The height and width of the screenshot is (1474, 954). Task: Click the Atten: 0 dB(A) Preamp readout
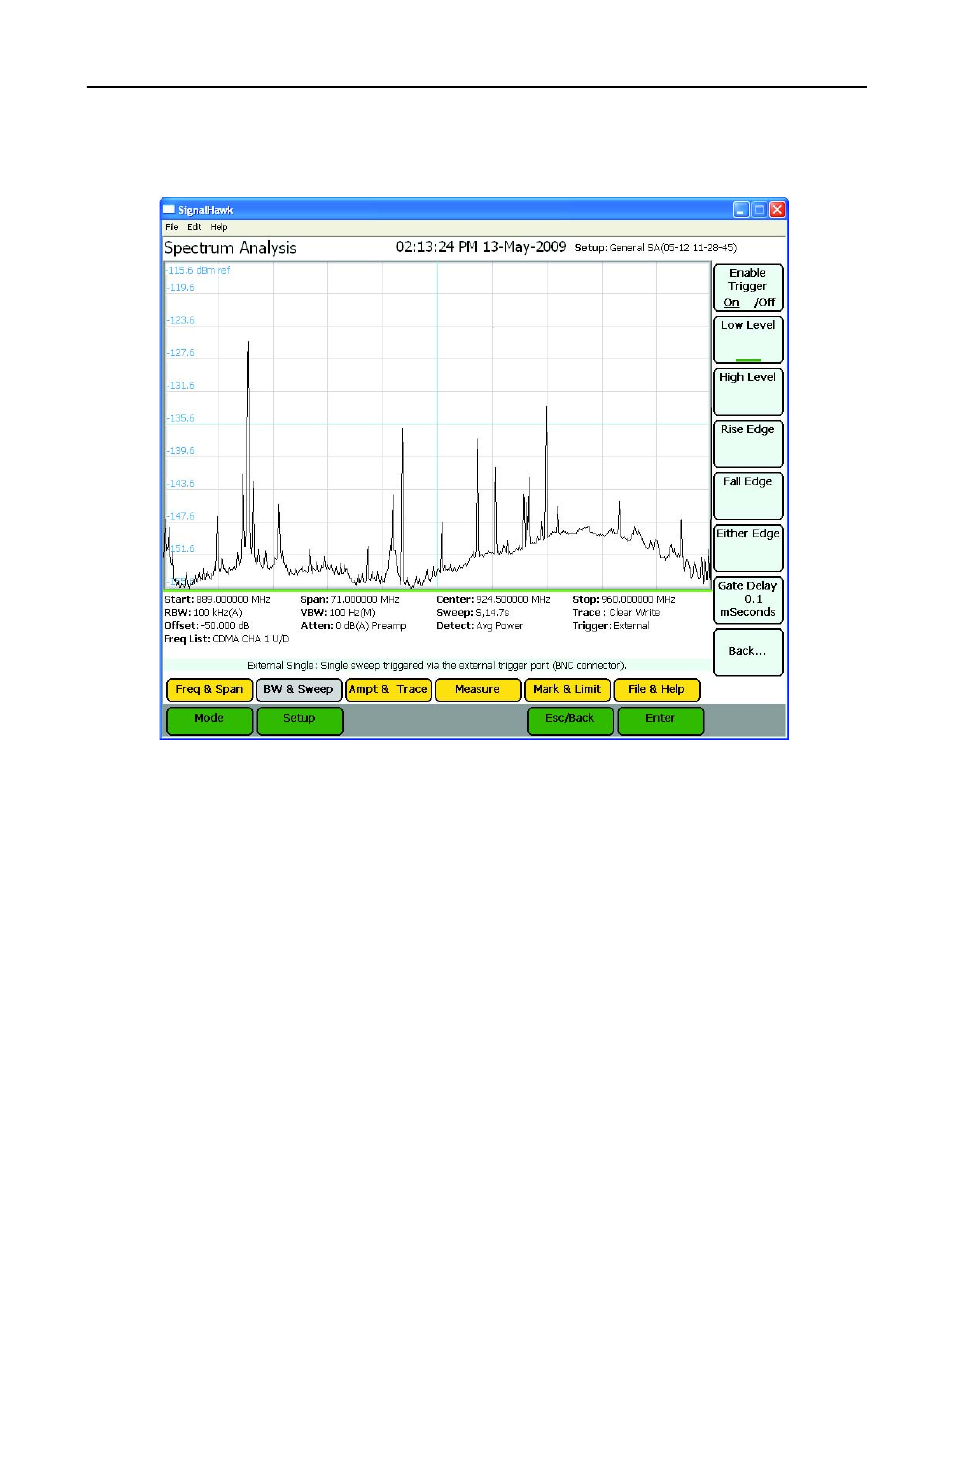tap(353, 626)
